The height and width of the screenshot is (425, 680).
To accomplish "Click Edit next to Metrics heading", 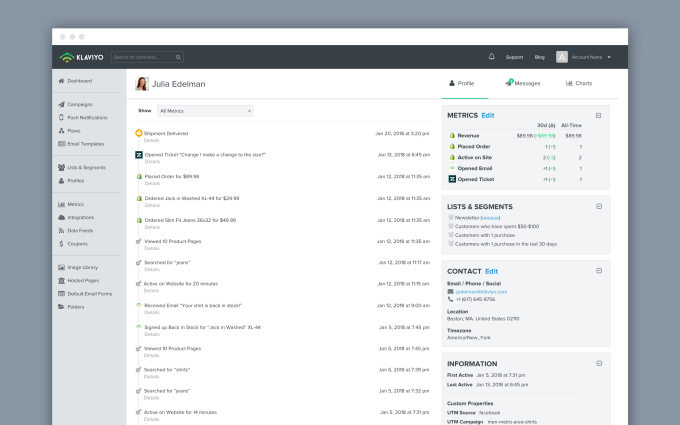I will (488, 116).
